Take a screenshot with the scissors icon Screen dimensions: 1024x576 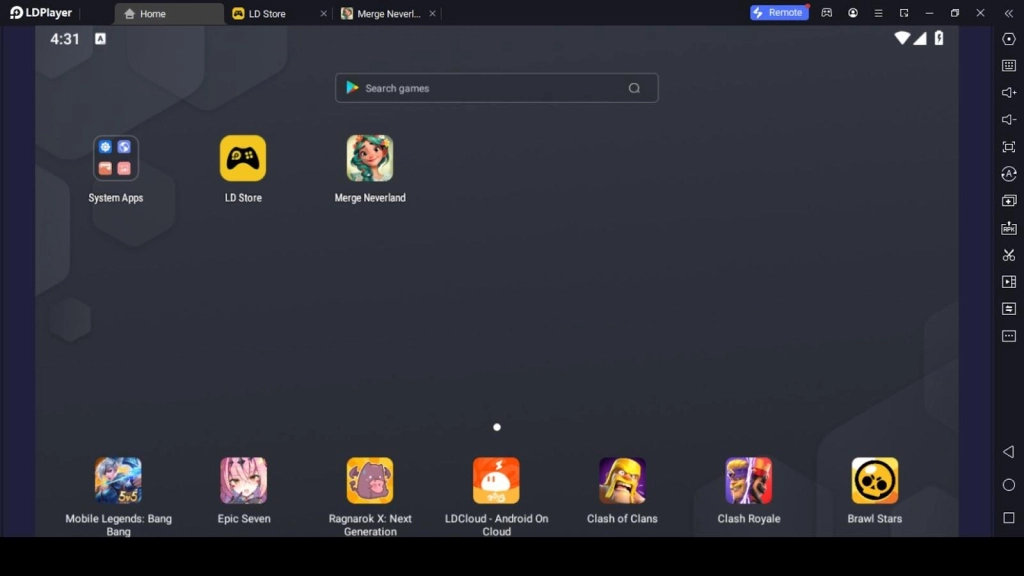1008,255
